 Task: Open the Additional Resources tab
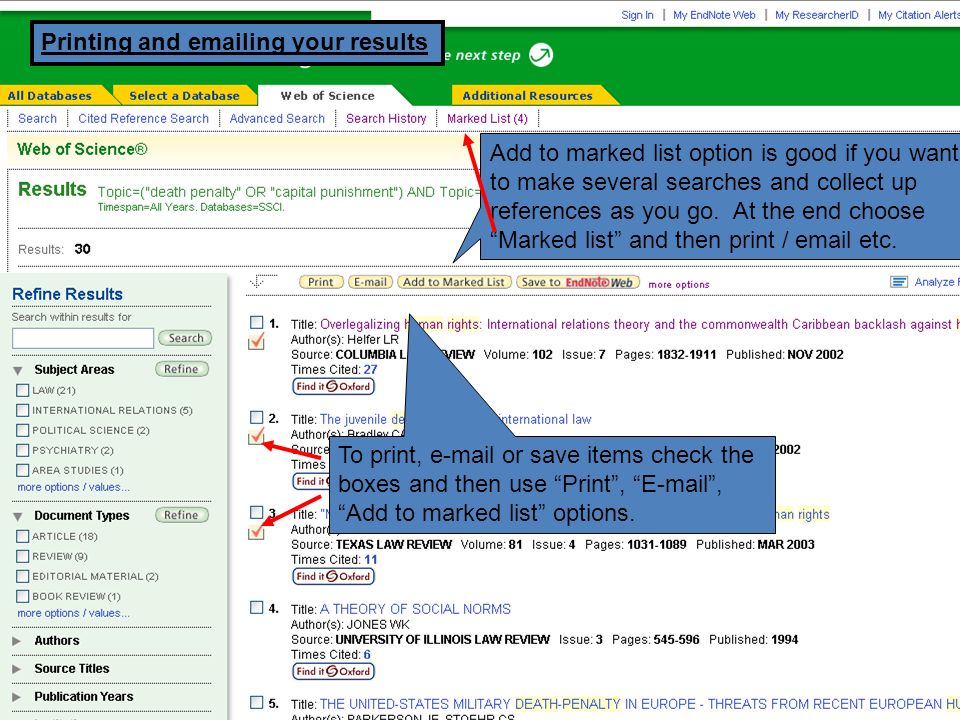click(527, 96)
